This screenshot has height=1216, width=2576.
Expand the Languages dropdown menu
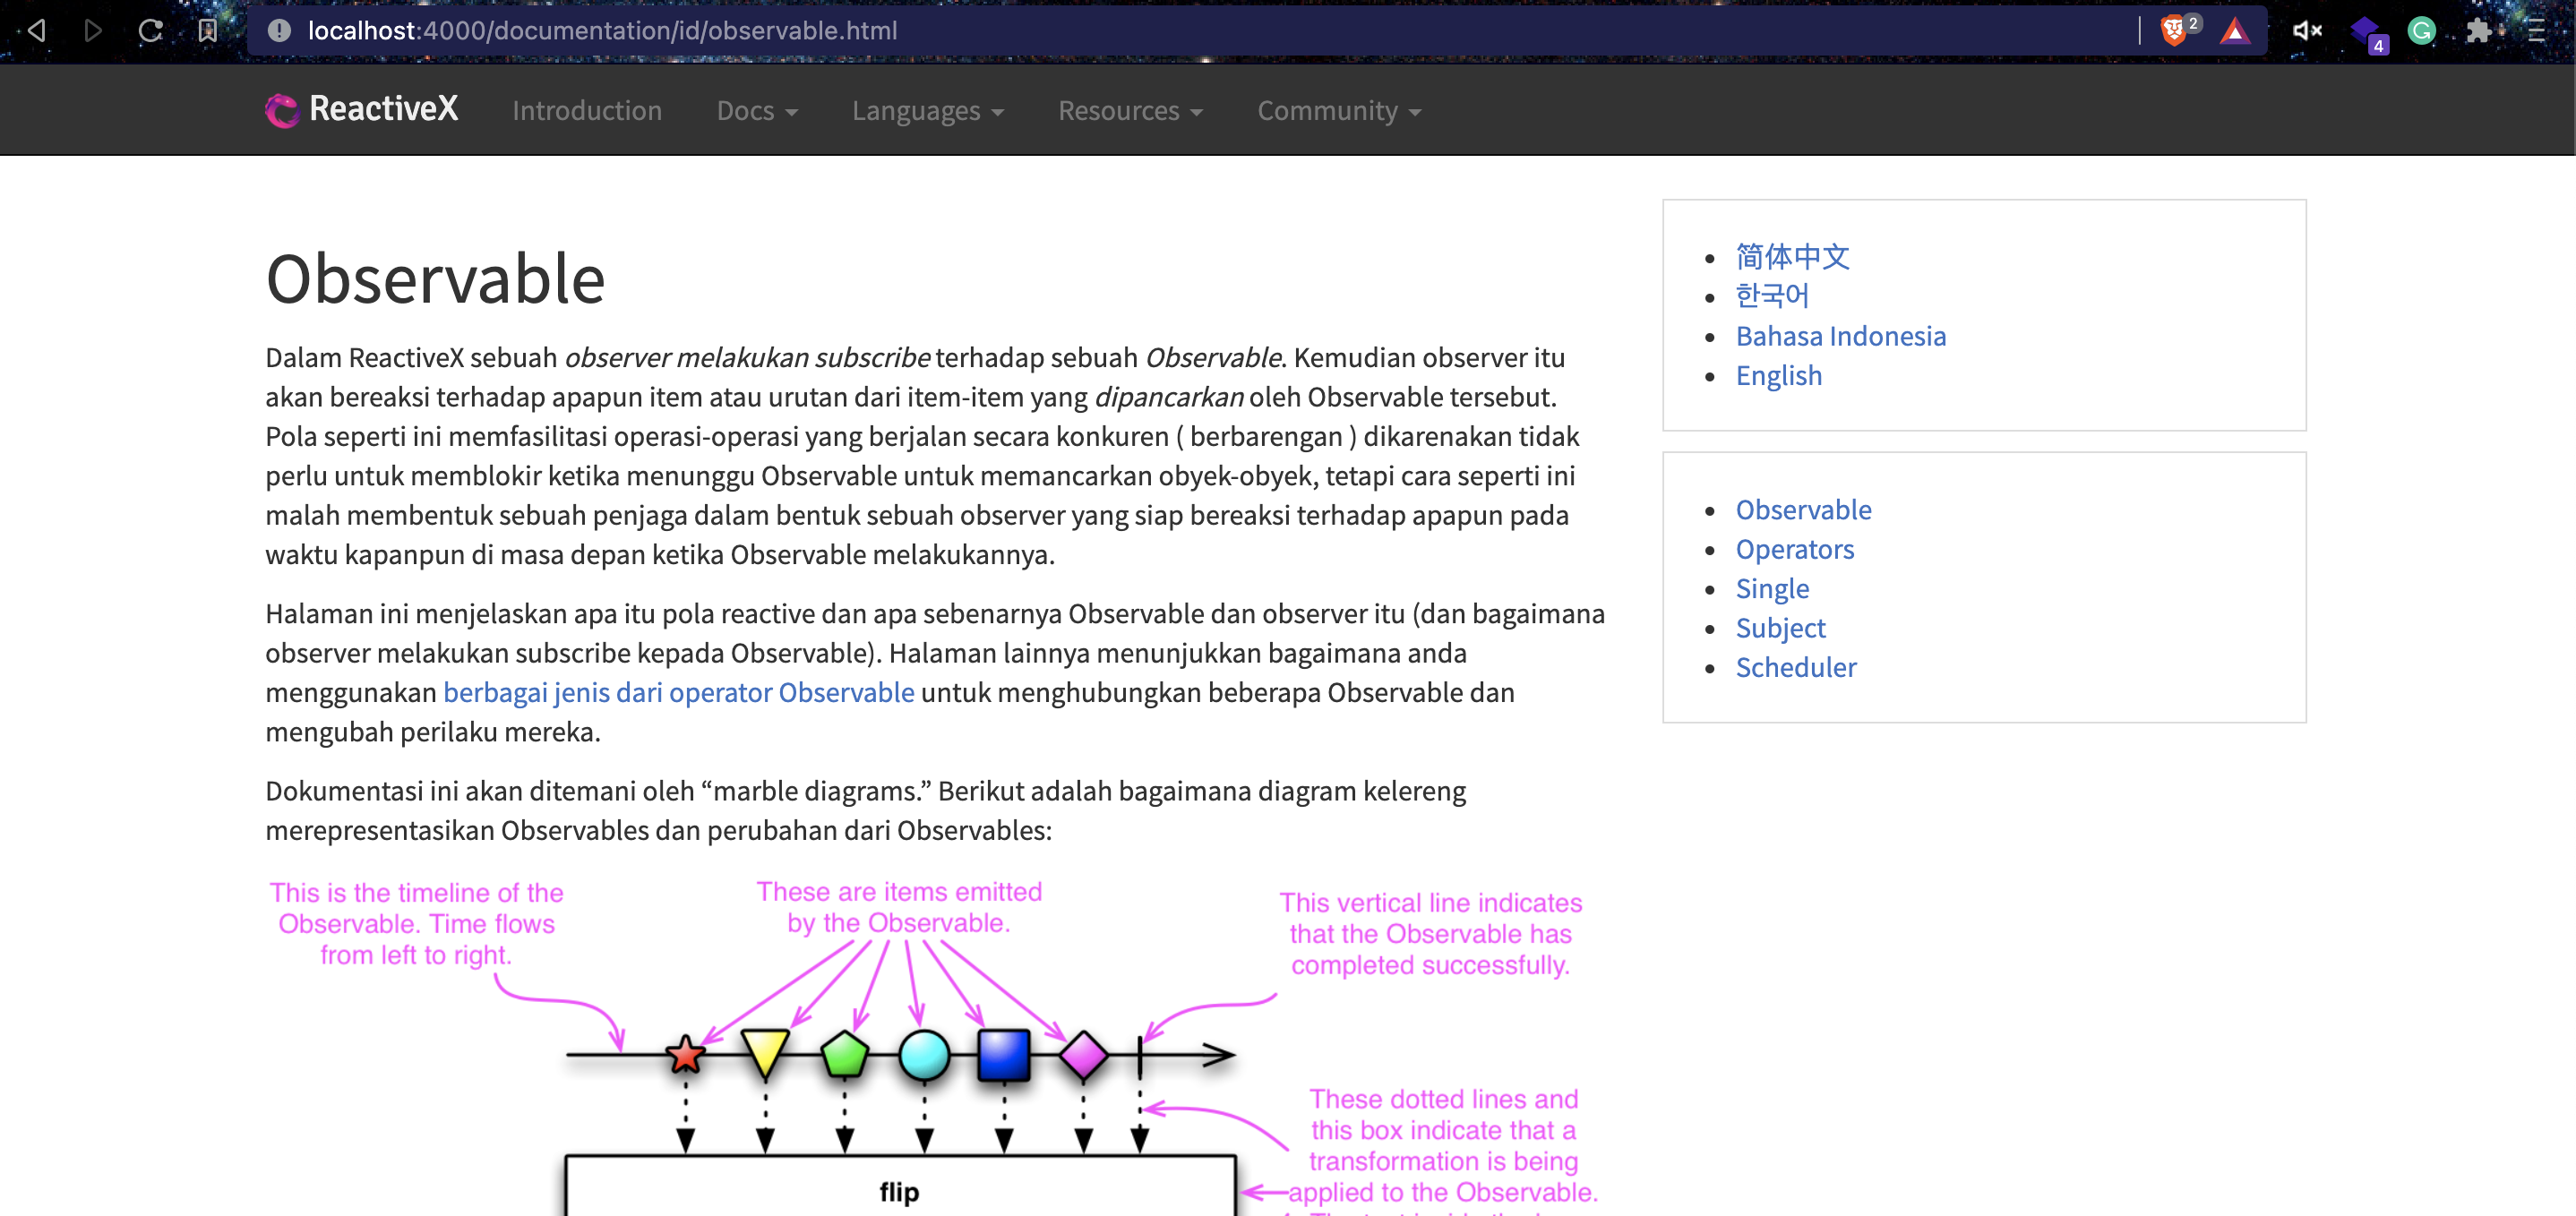click(927, 111)
